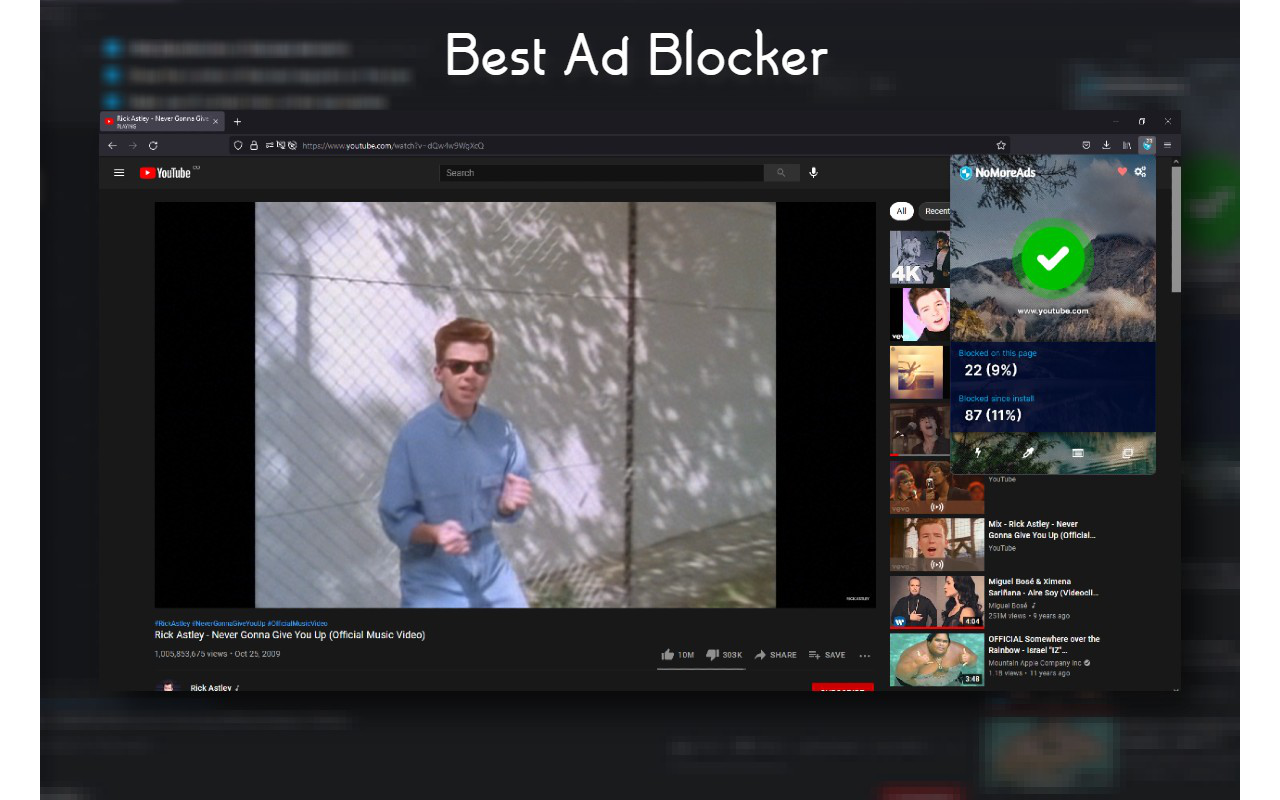Open the Somewhere over the Rainbow 3:48 thumbnail
The image size is (1280, 800).
(937, 659)
